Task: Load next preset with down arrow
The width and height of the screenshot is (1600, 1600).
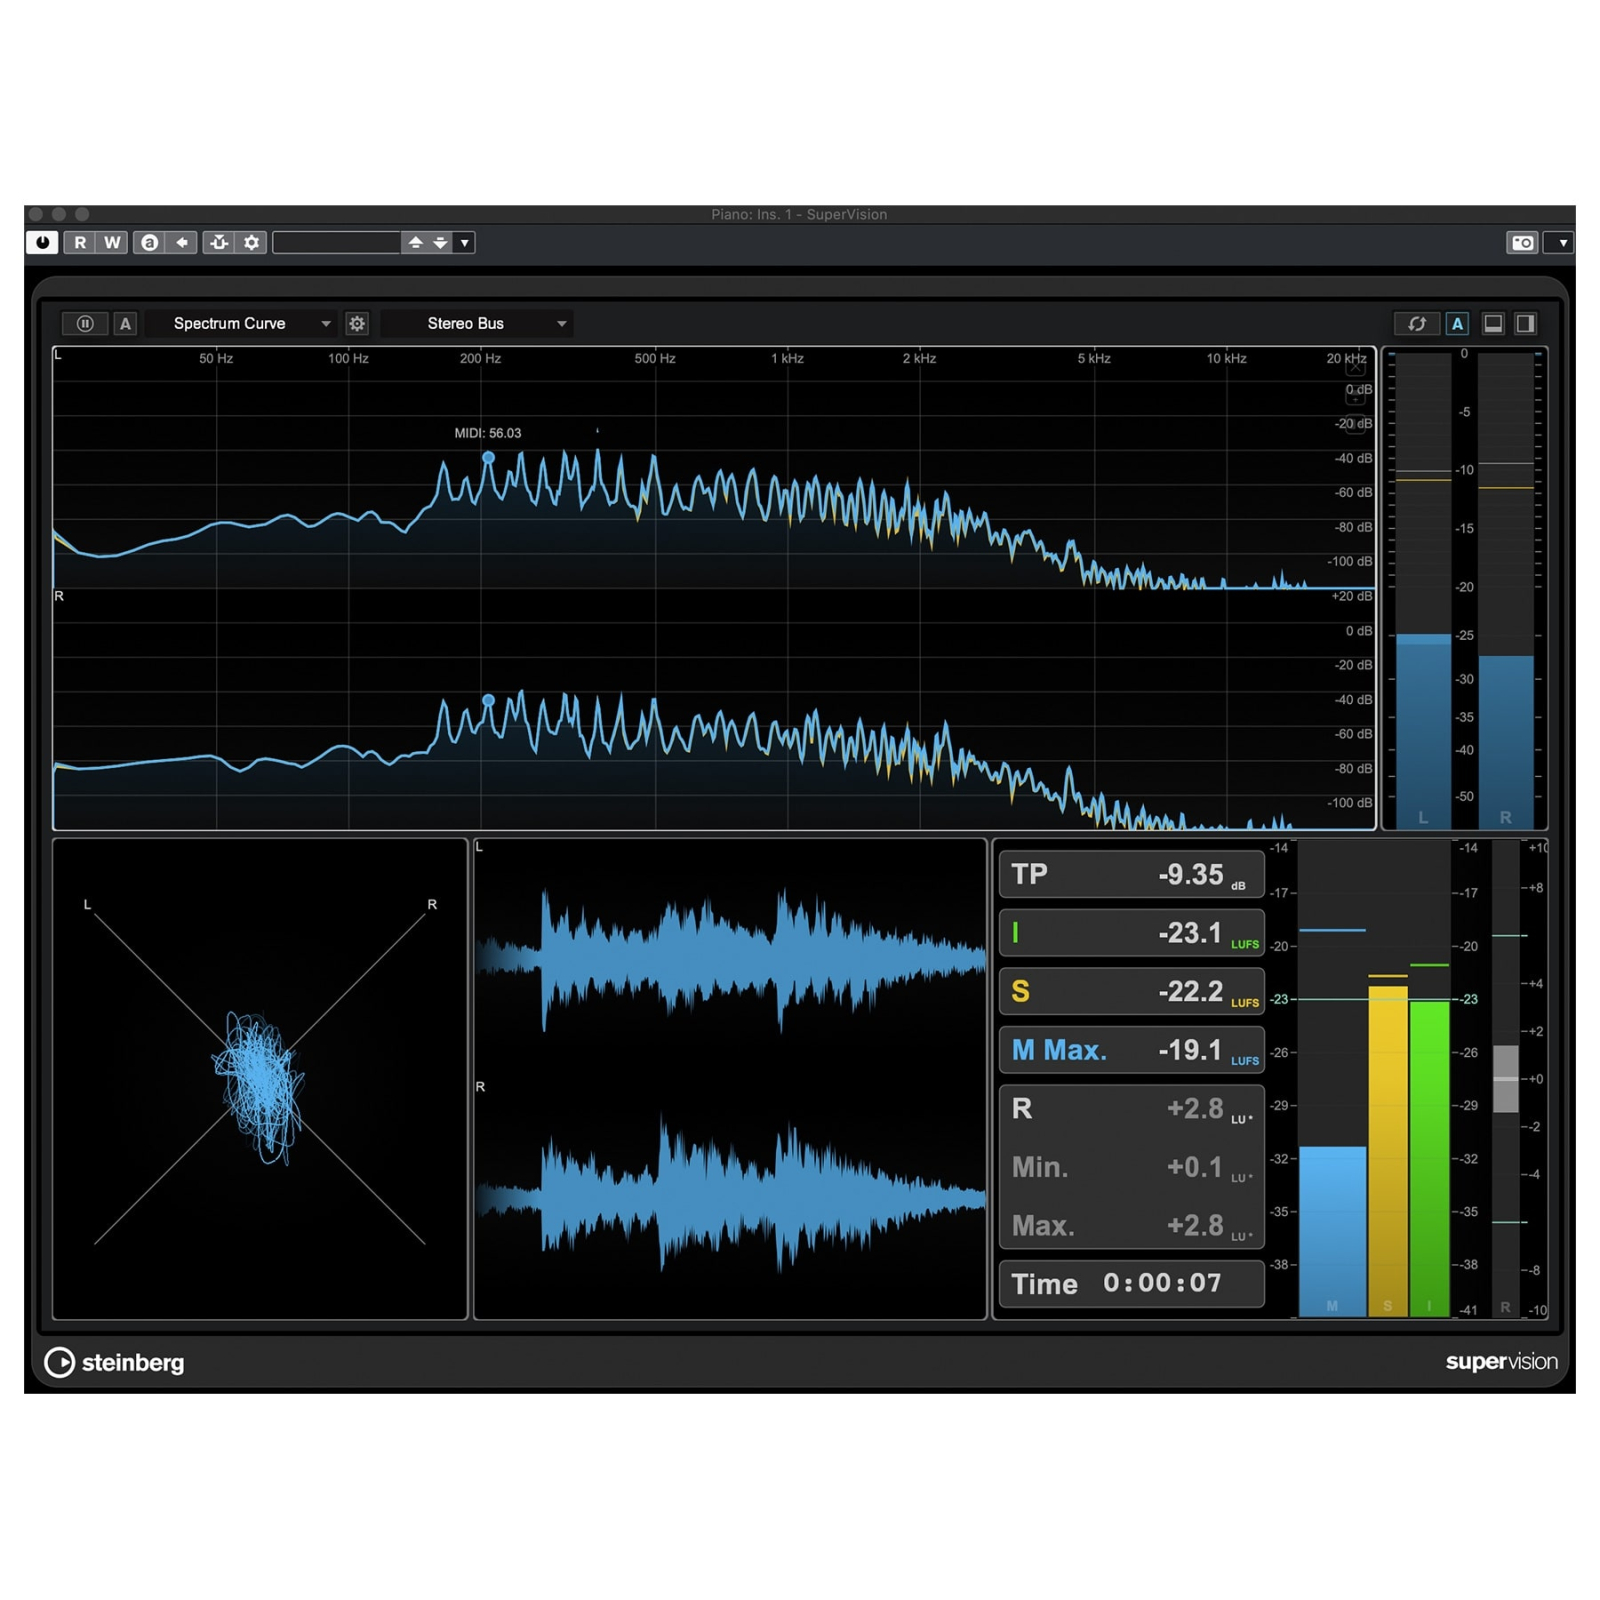Action: point(440,242)
